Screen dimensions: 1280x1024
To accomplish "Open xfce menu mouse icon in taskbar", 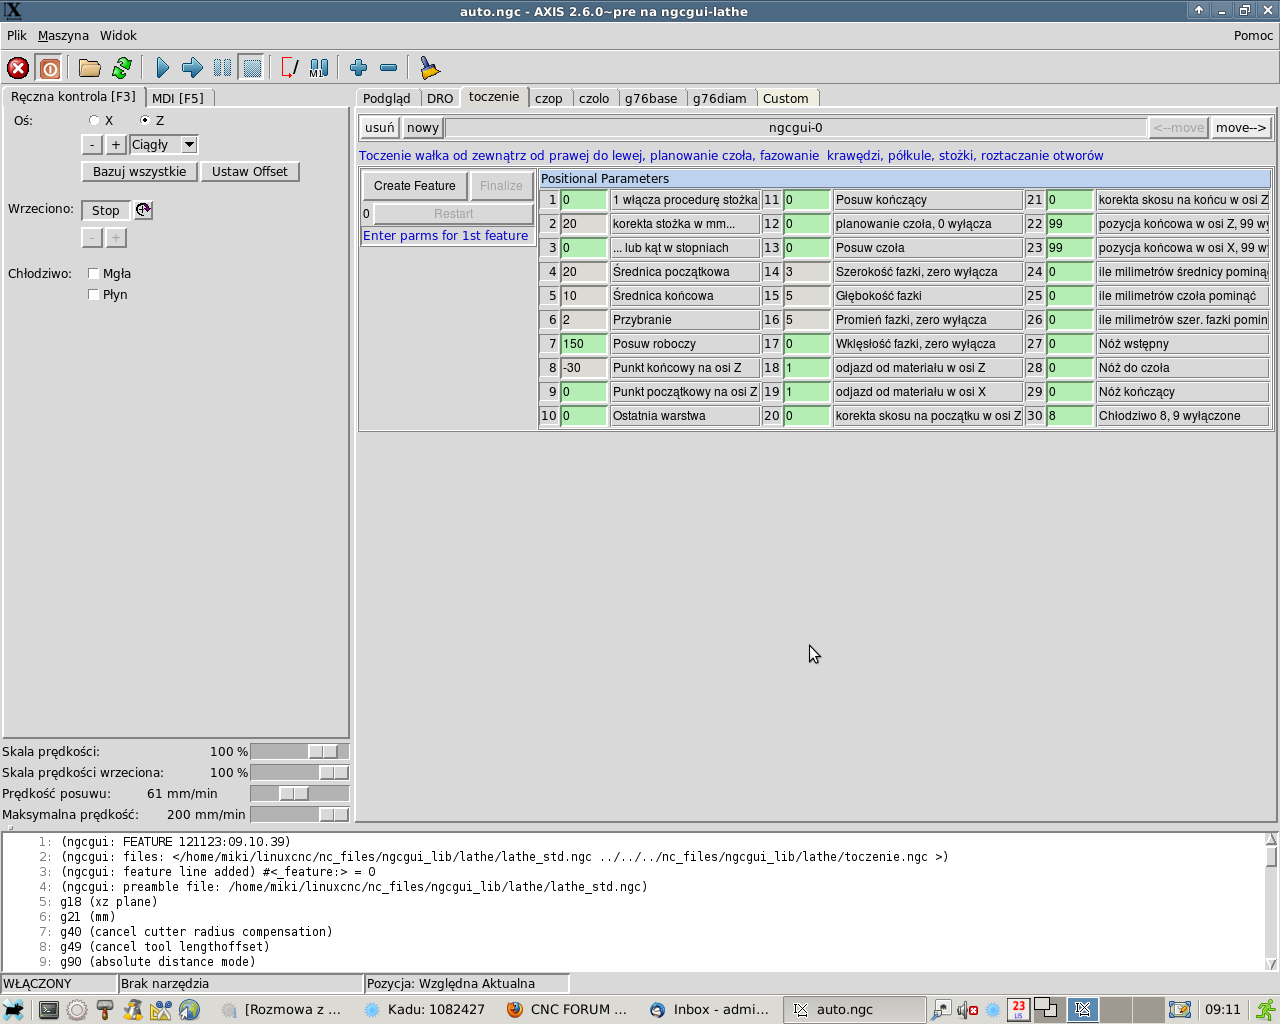I will click(14, 1010).
